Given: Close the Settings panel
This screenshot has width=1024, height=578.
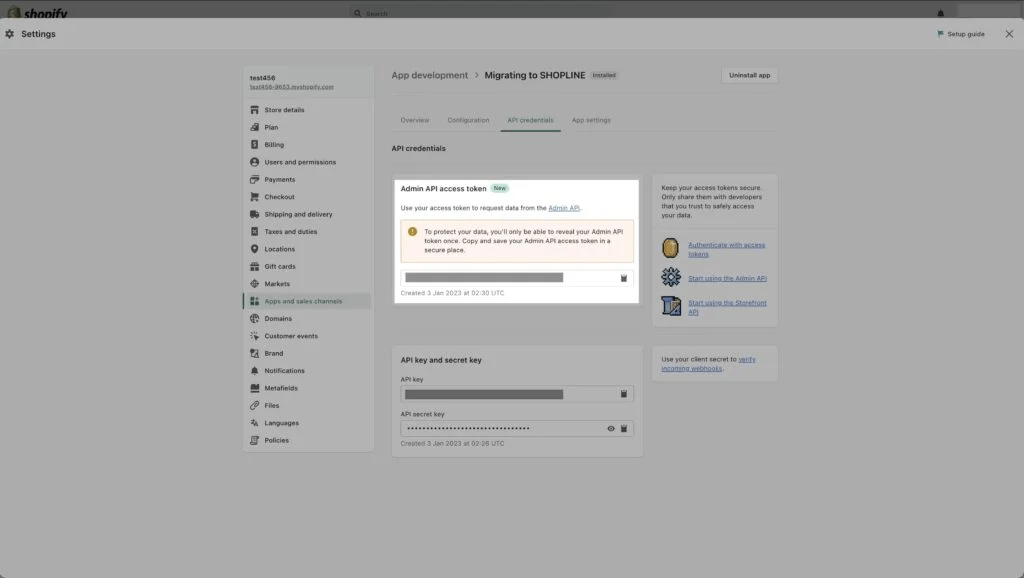Looking at the screenshot, I should pyautogui.click(x=1009, y=34).
